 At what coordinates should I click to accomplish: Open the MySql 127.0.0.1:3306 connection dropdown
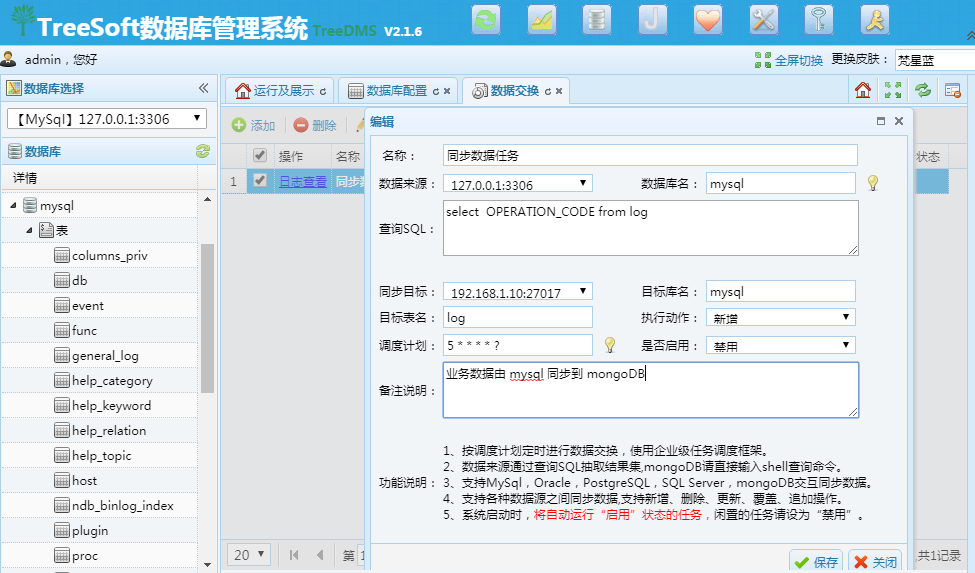(107, 119)
